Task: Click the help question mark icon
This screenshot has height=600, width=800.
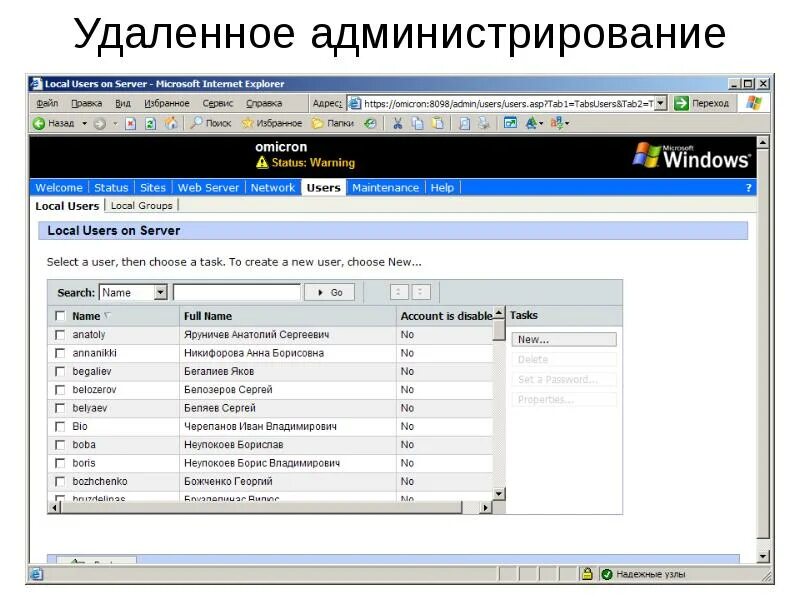Action: (x=748, y=188)
